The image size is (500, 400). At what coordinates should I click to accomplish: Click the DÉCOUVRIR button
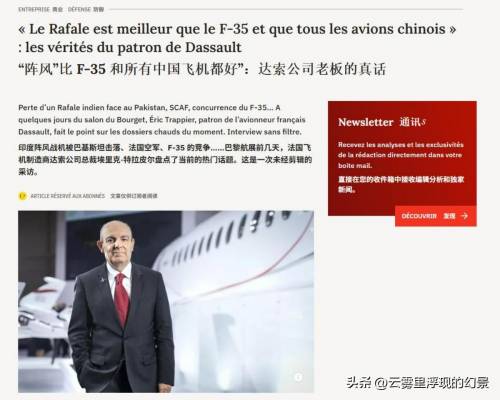click(x=436, y=216)
